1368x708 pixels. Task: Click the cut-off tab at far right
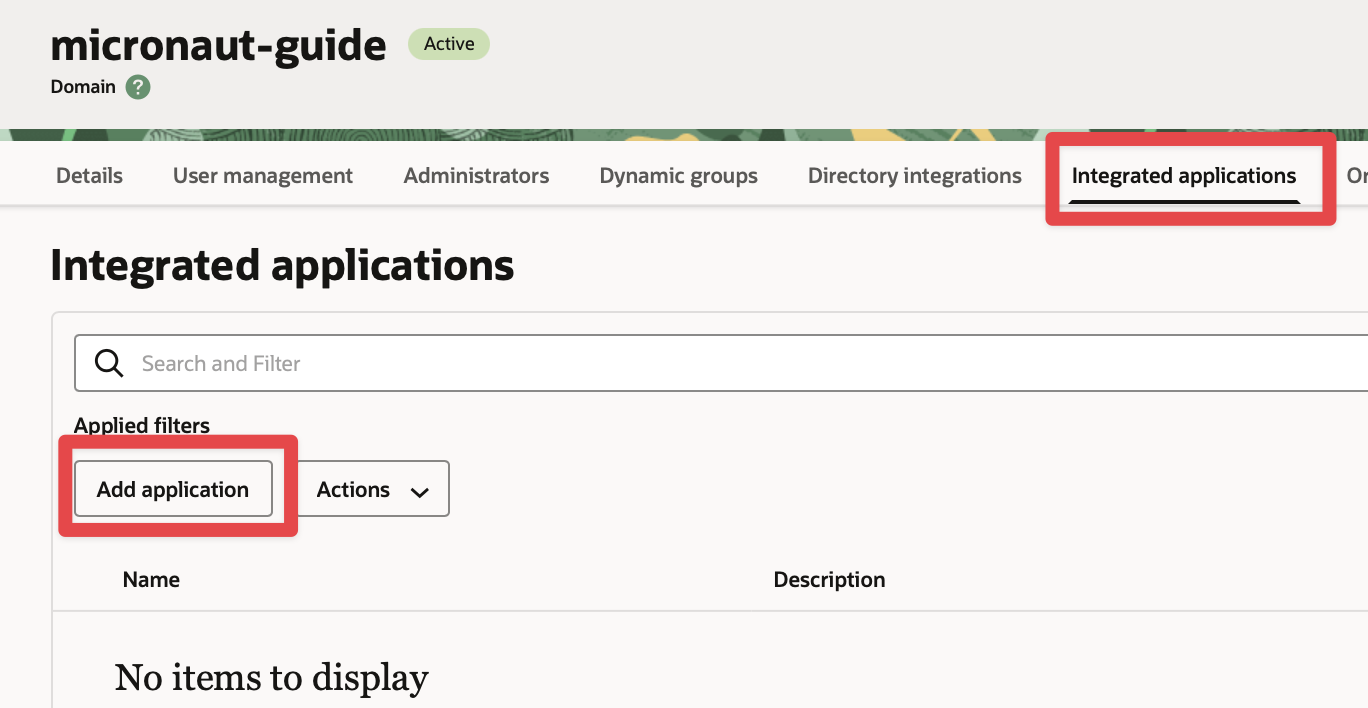click(x=1356, y=176)
